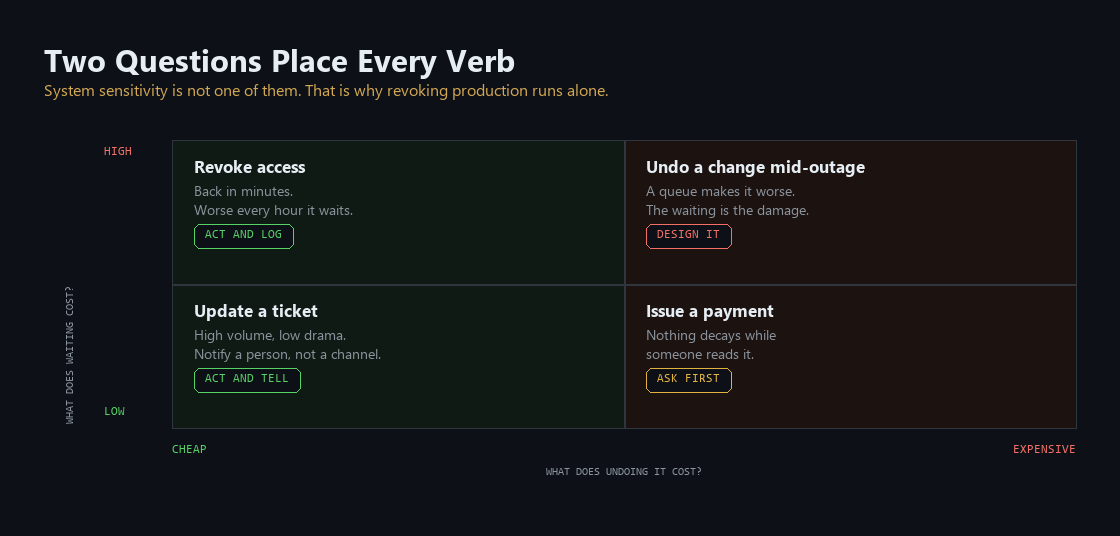
Task: Click the 'Worse every hour it waits' text
Action: pyautogui.click(x=274, y=211)
